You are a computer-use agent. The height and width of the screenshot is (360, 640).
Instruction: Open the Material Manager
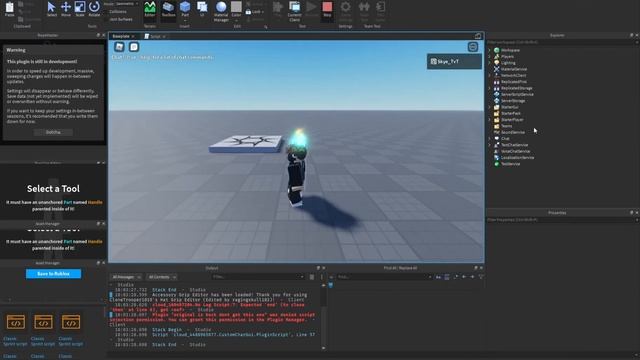(x=221, y=11)
